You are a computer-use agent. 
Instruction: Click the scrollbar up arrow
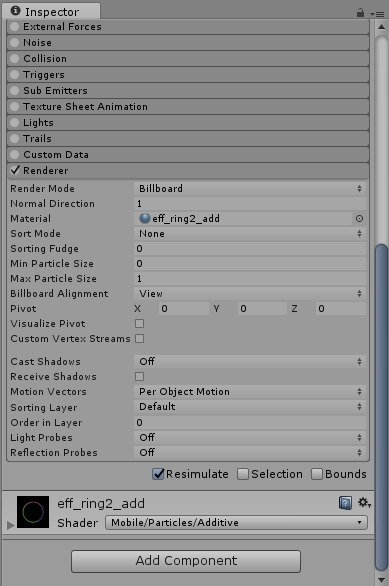[382, 27]
